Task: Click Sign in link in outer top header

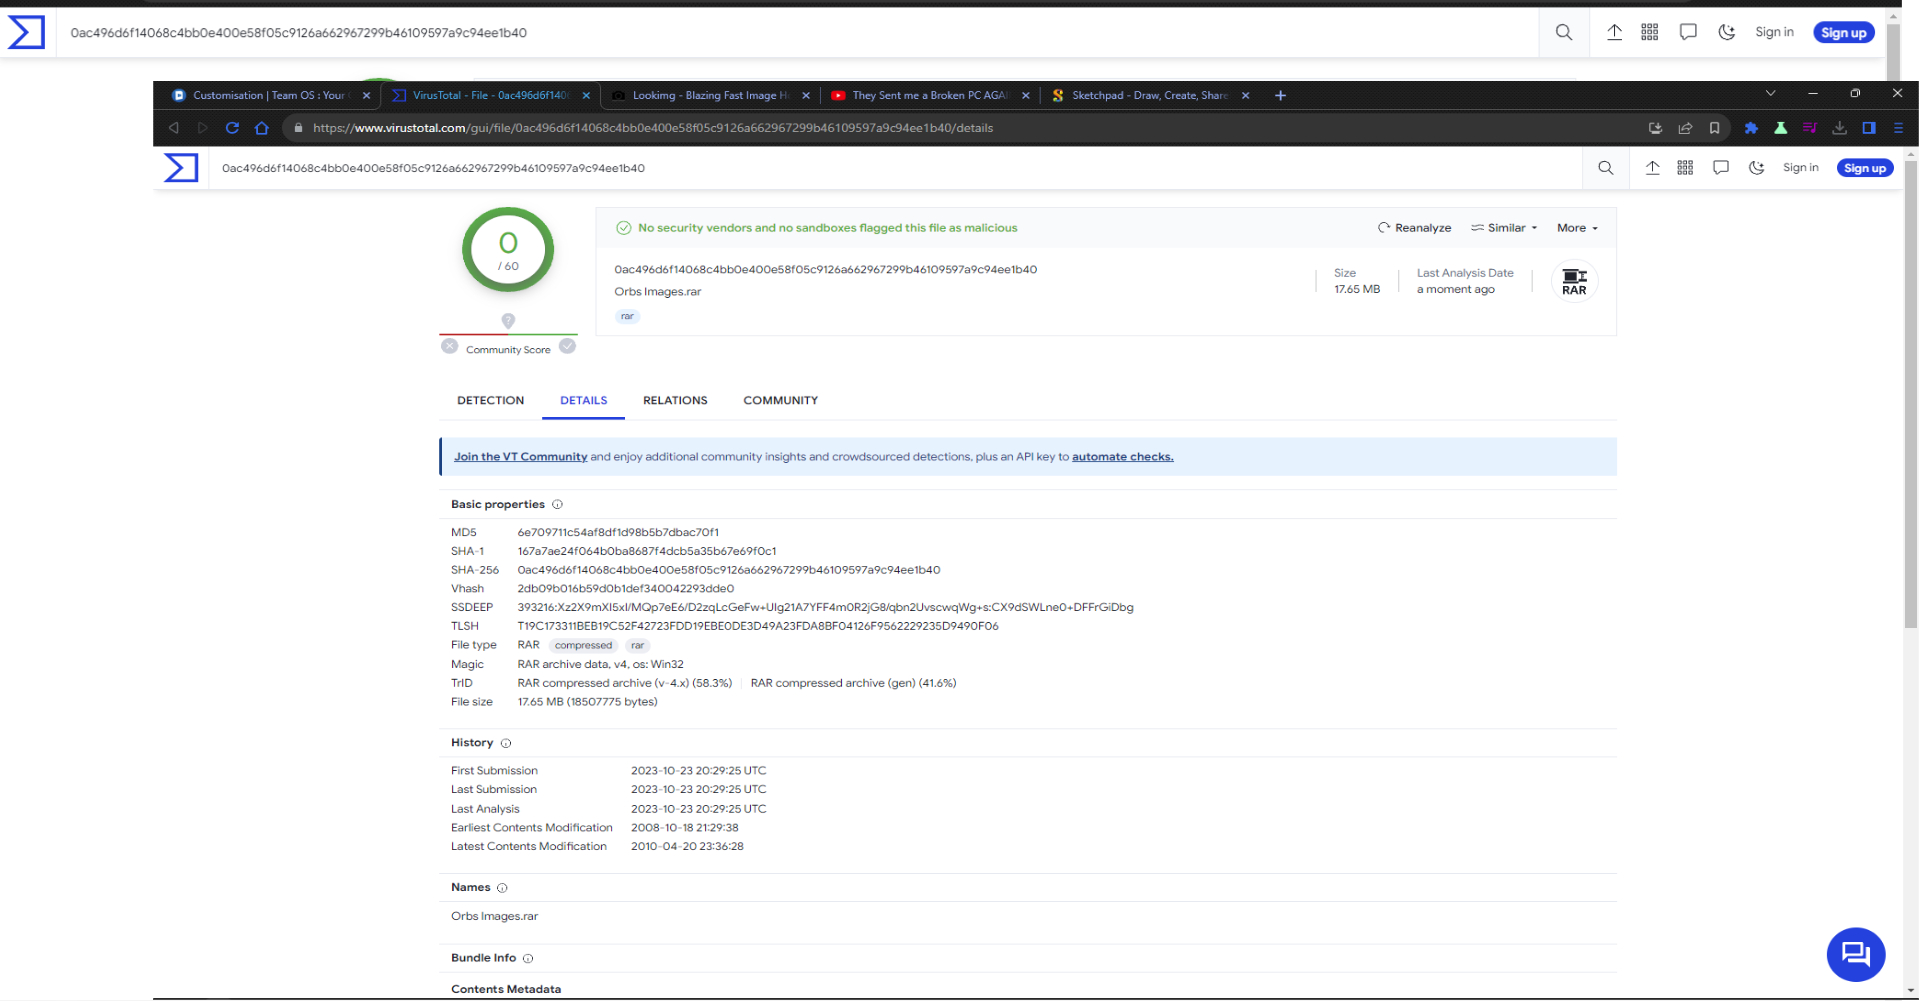Action: [x=1774, y=32]
